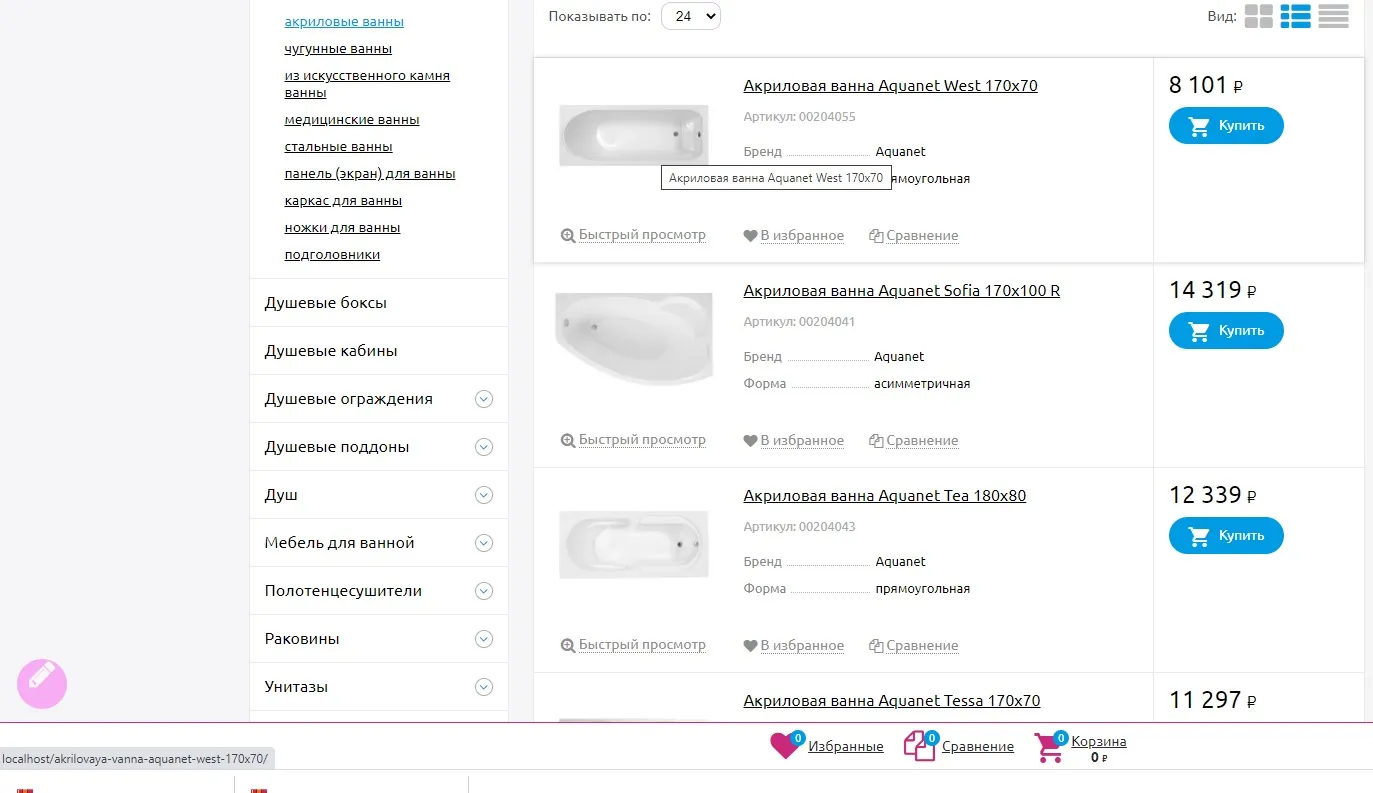
Task: Open Избранные link in bottom bar
Action: pos(846,747)
